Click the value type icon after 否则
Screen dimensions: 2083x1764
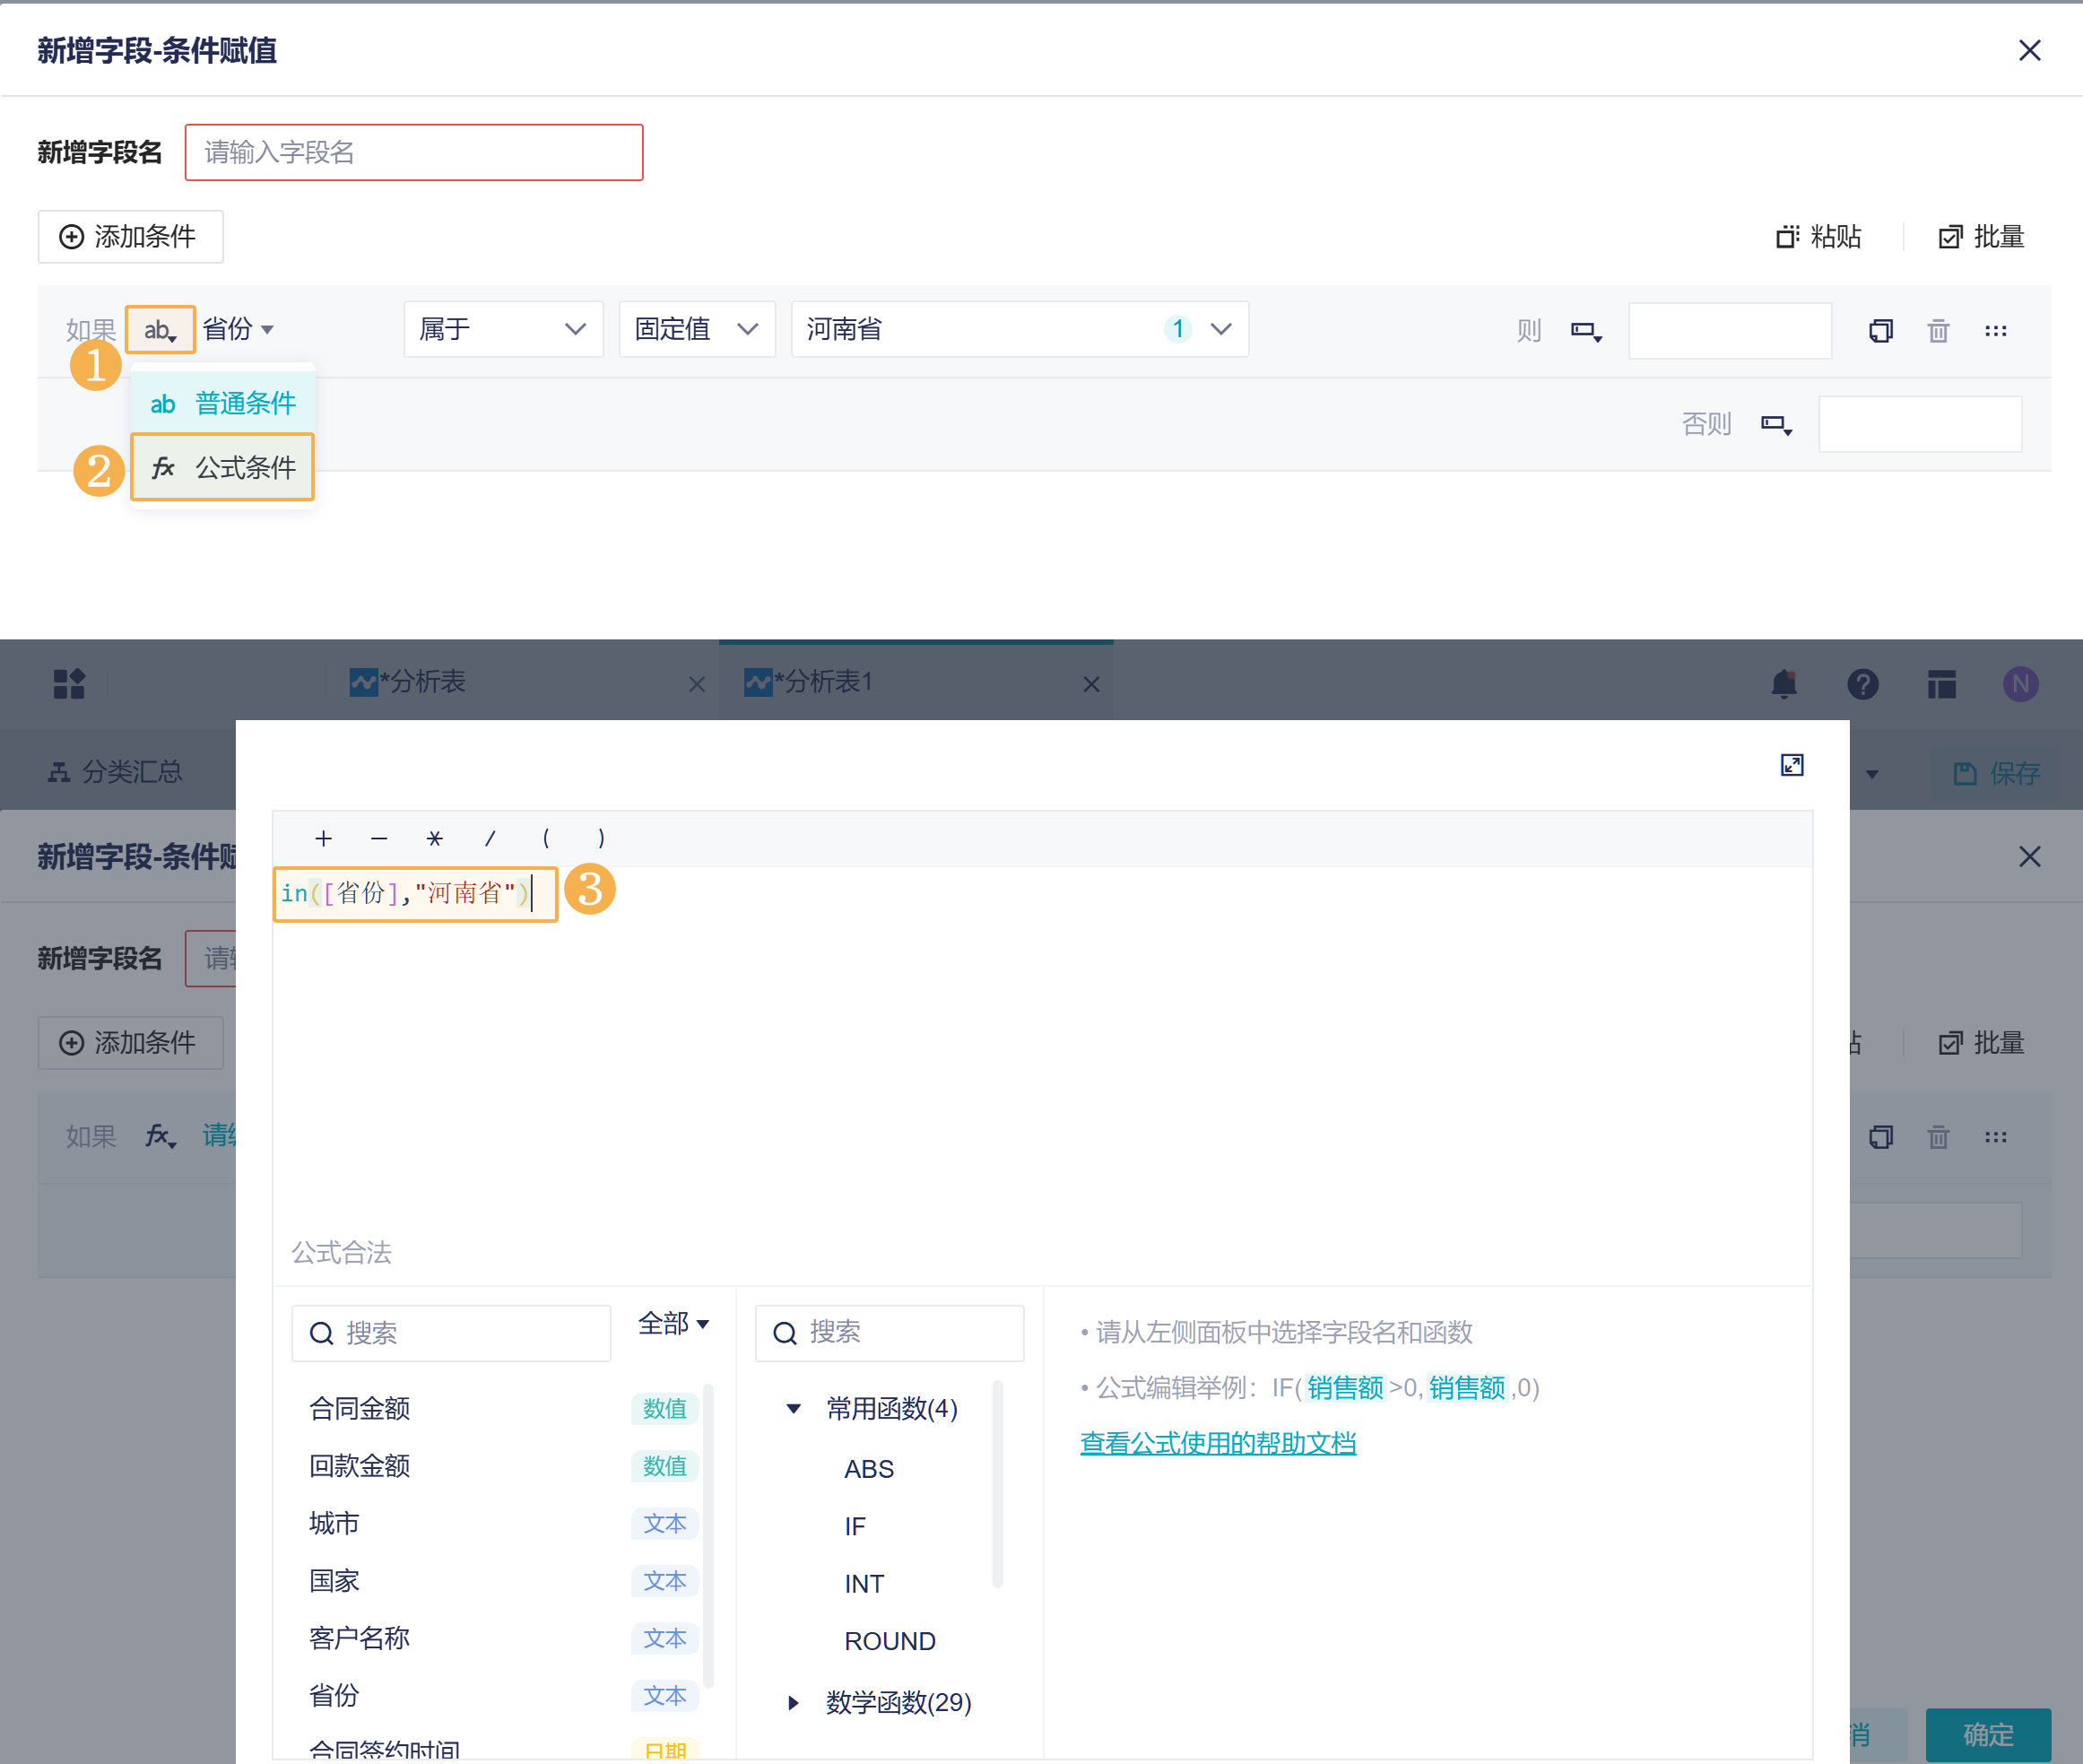[1776, 425]
